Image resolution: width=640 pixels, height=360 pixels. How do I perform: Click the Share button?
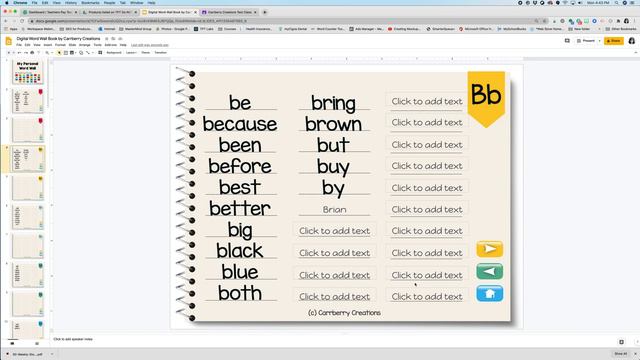(614, 41)
